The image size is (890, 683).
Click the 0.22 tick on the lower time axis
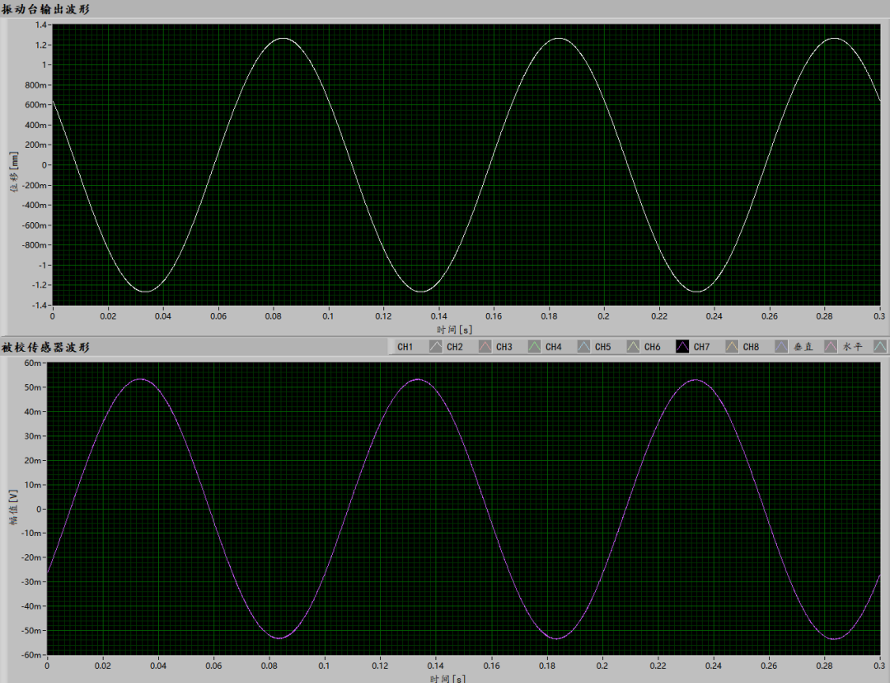coord(658,665)
